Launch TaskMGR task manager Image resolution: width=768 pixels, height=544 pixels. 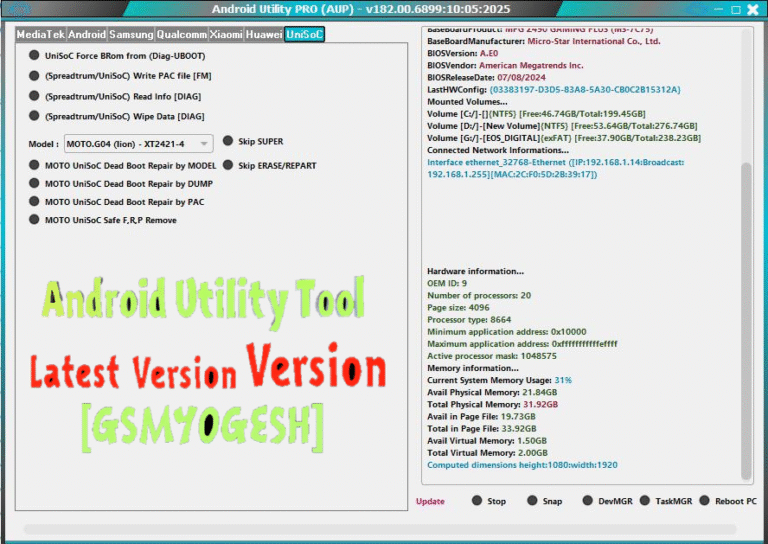coord(645,501)
